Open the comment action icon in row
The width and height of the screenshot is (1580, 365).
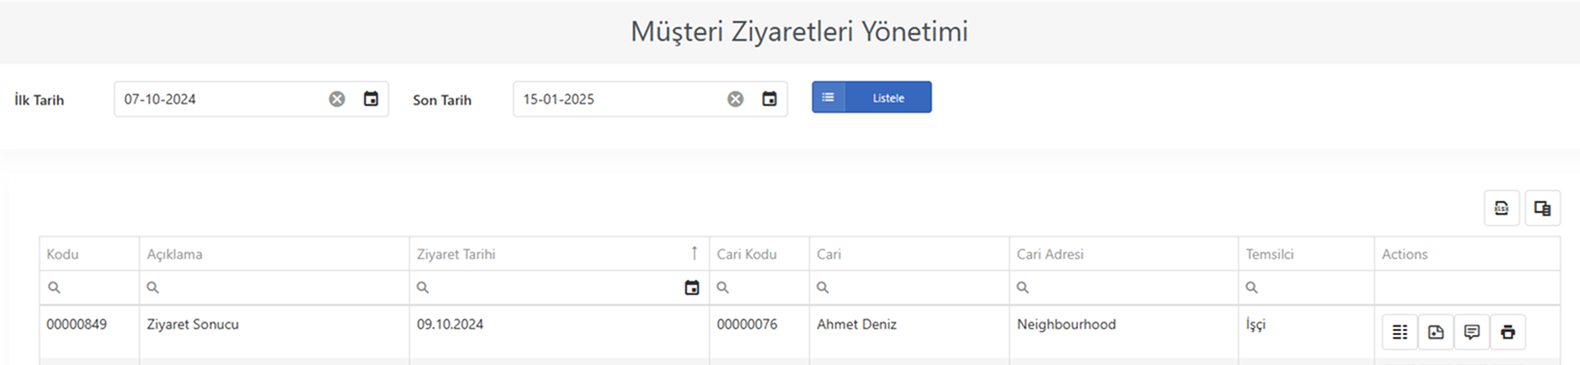[1472, 332]
